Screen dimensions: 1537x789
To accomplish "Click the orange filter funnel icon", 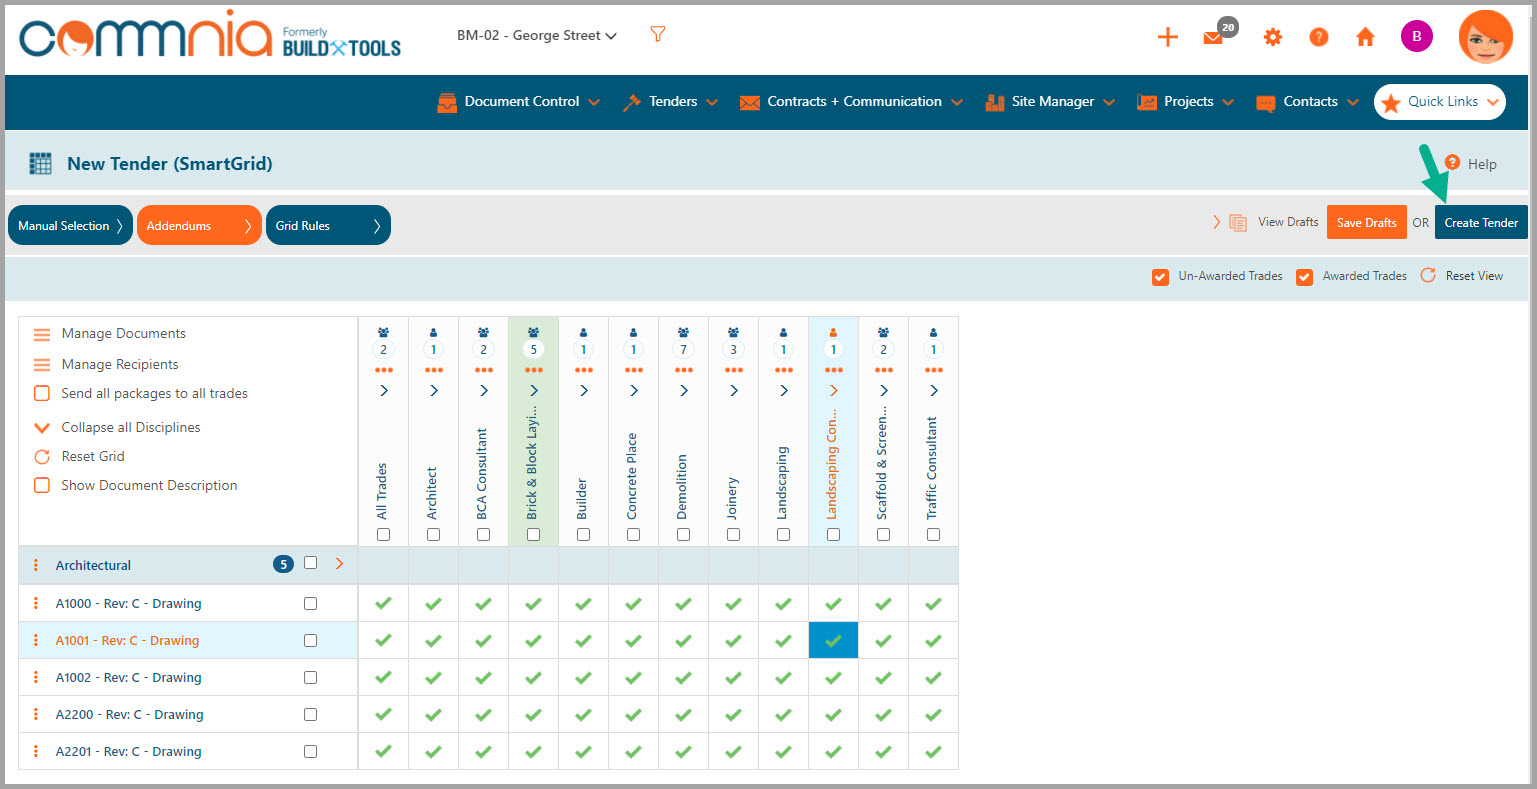I will click(x=657, y=35).
